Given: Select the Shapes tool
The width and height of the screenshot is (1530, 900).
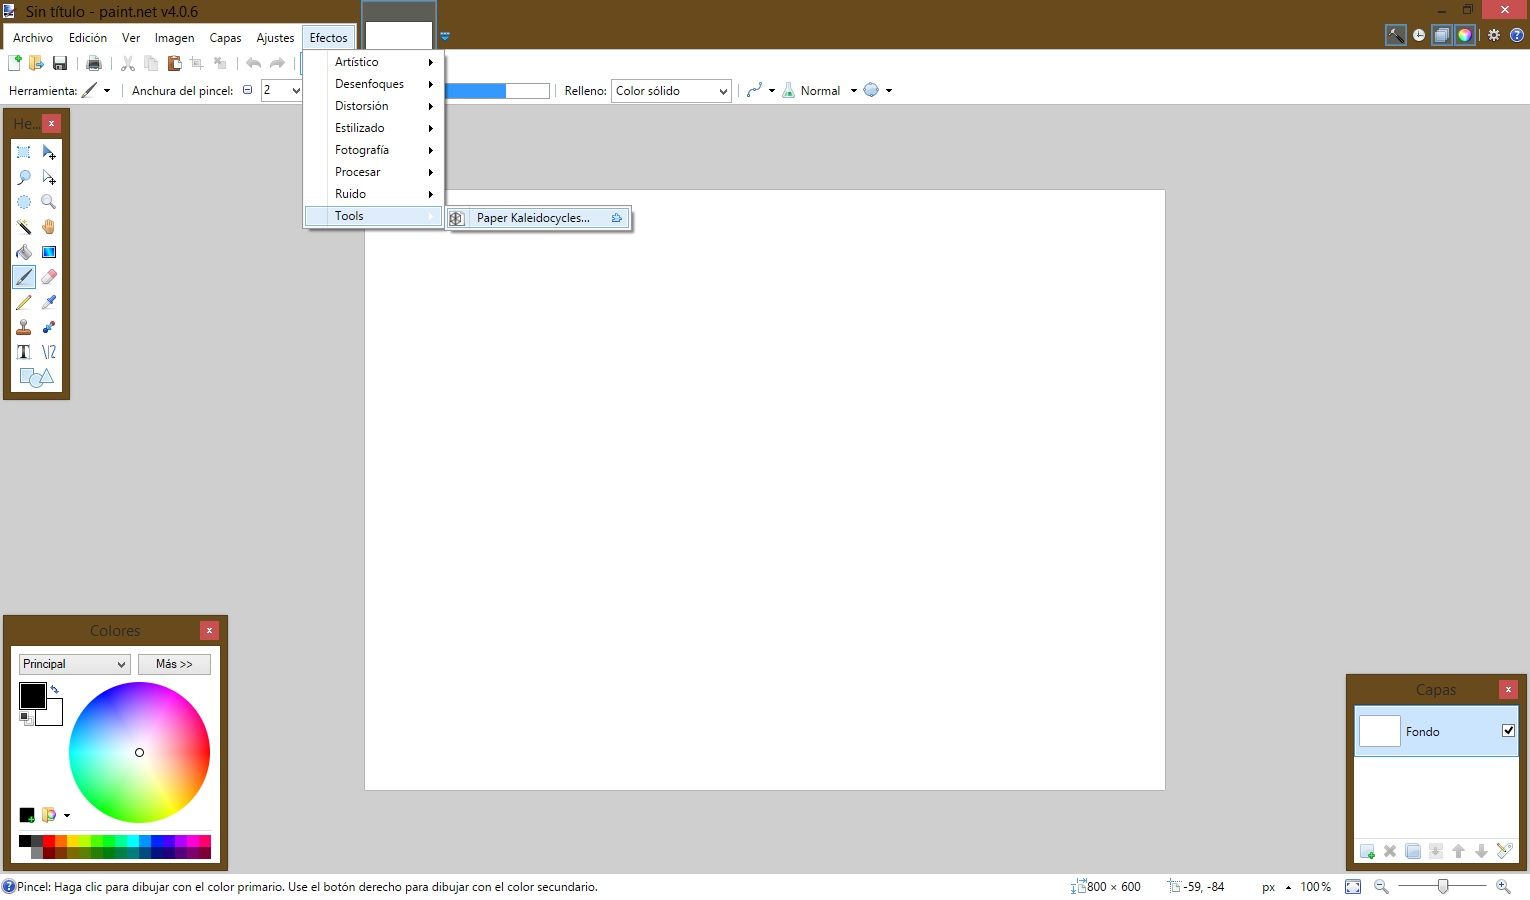Looking at the screenshot, I should pyautogui.click(x=36, y=377).
